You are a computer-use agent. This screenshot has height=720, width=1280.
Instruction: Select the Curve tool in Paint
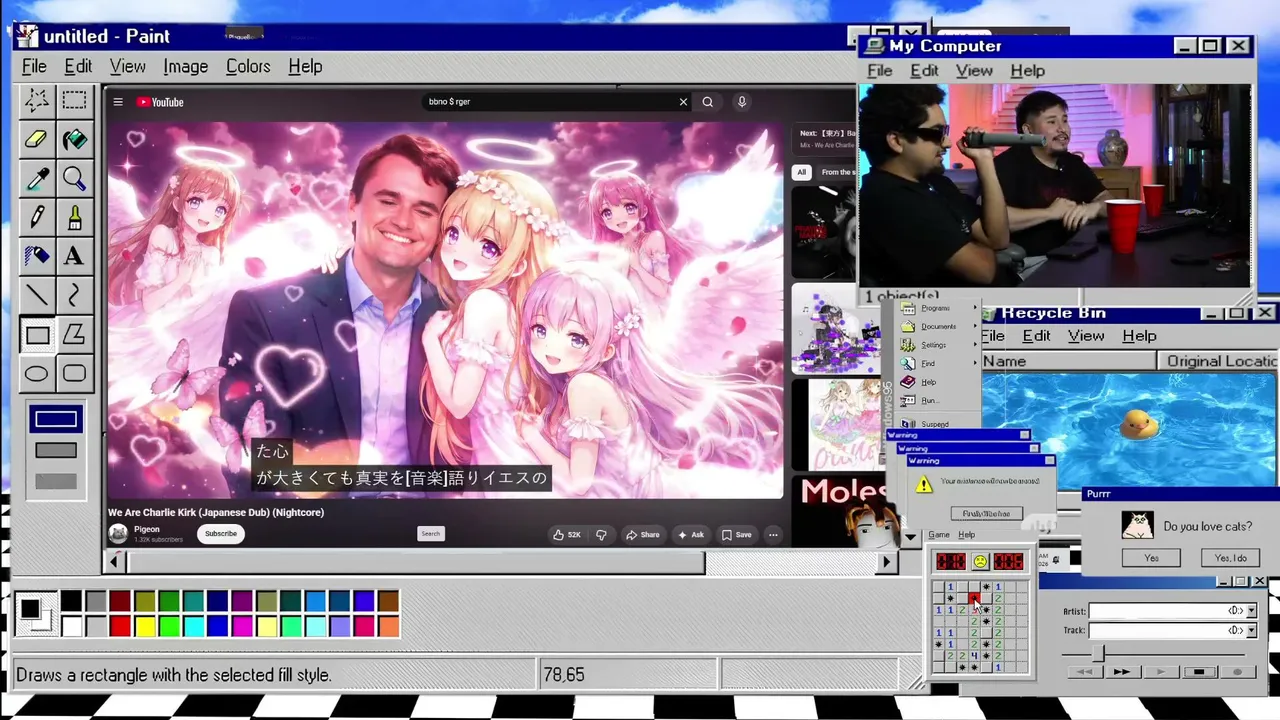click(x=74, y=295)
